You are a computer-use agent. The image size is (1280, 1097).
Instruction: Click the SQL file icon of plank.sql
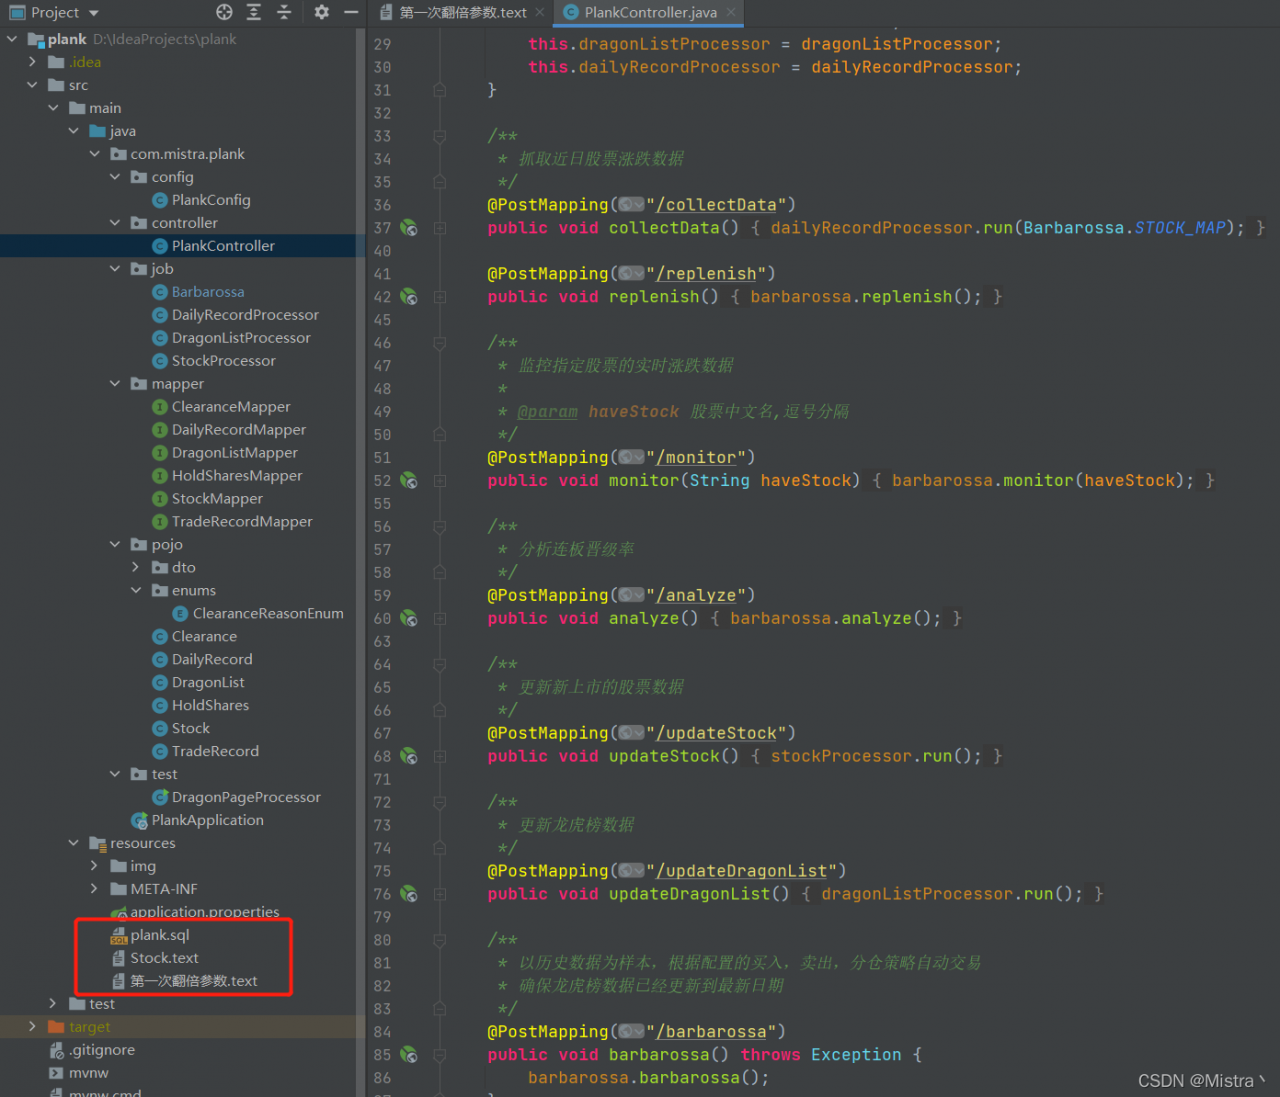(x=118, y=936)
